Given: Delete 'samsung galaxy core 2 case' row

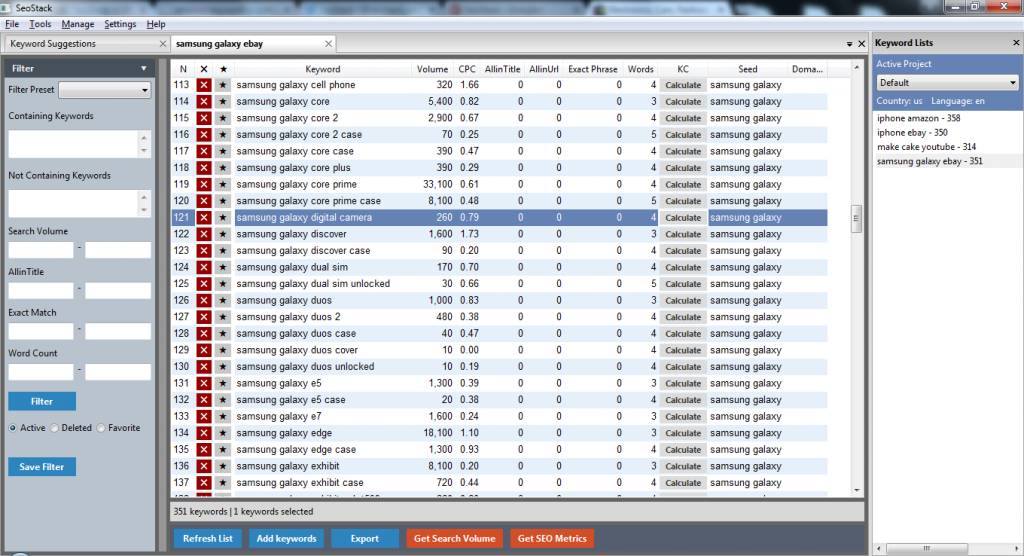Looking at the screenshot, I should tap(204, 135).
